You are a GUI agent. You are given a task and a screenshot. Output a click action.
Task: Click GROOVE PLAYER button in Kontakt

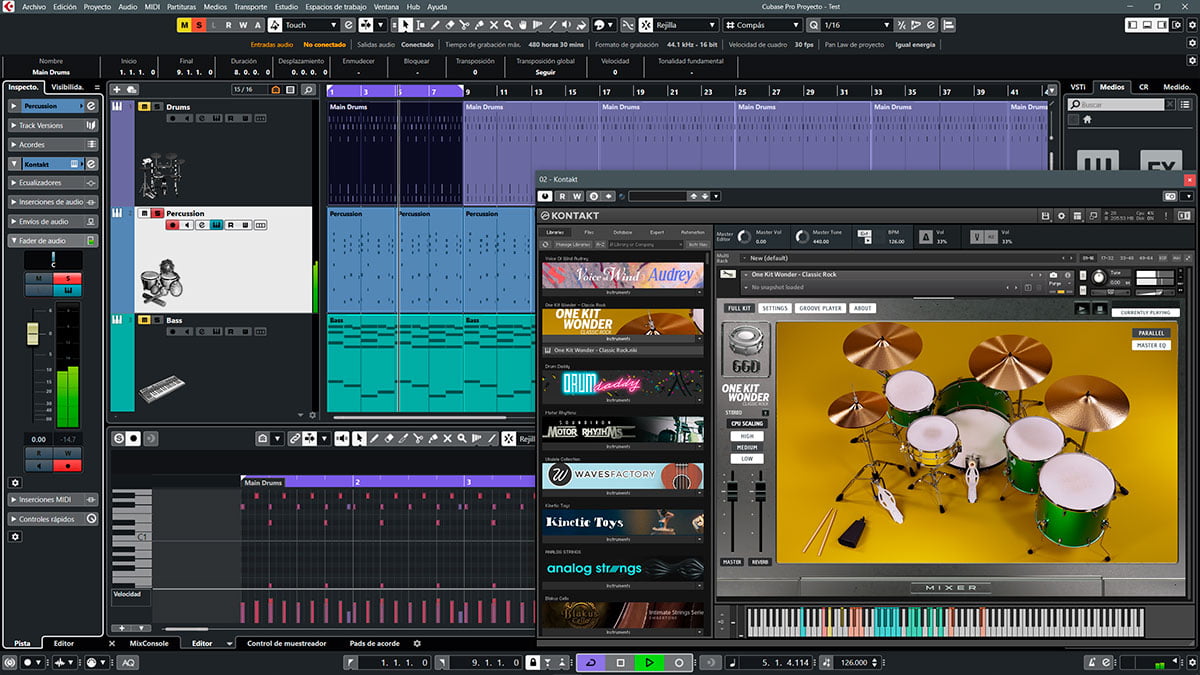(821, 308)
